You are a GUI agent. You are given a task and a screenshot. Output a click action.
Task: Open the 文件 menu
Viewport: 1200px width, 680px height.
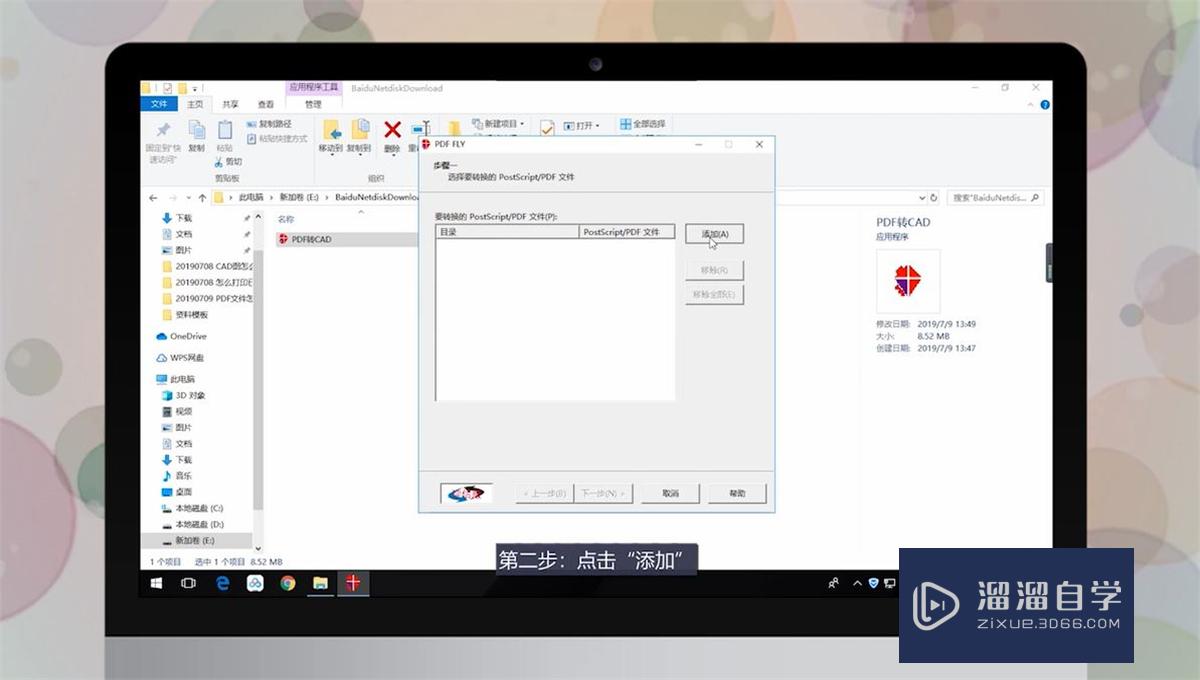tap(158, 104)
